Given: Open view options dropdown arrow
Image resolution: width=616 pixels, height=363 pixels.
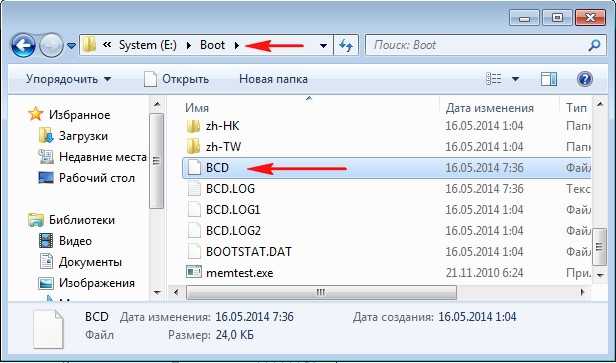Looking at the screenshot, I should pyautogui.click(x=515, y=80).
